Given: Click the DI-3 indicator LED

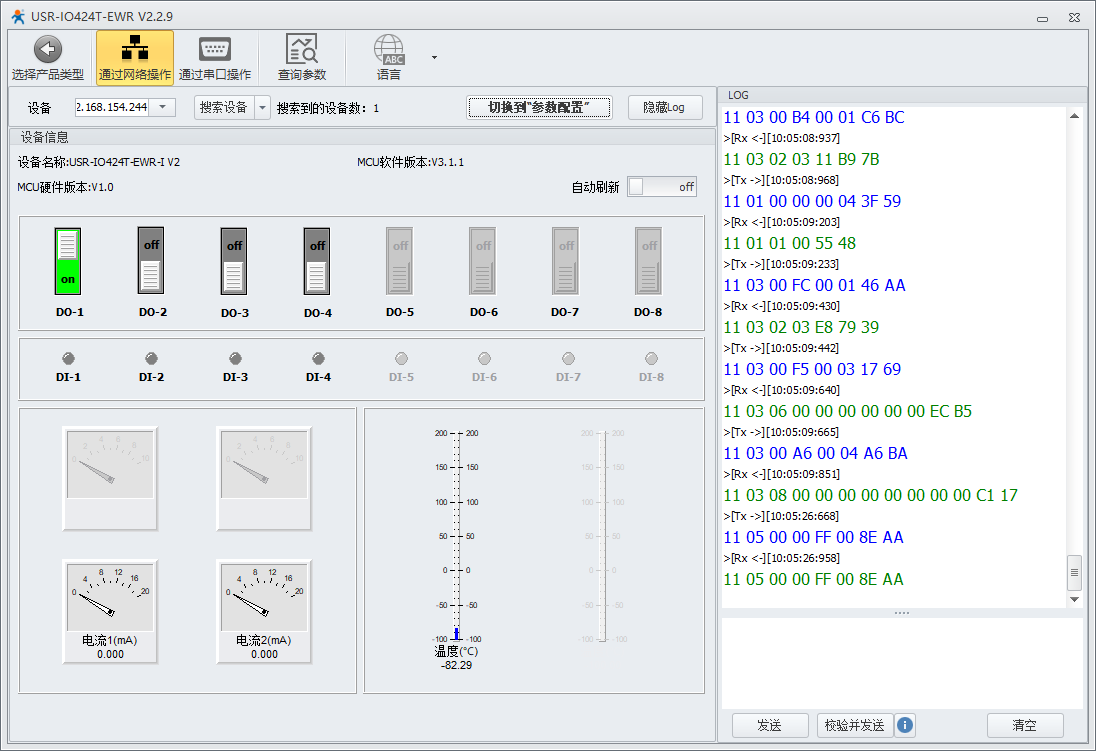Looking at the screenshot, I should (235, 359).
